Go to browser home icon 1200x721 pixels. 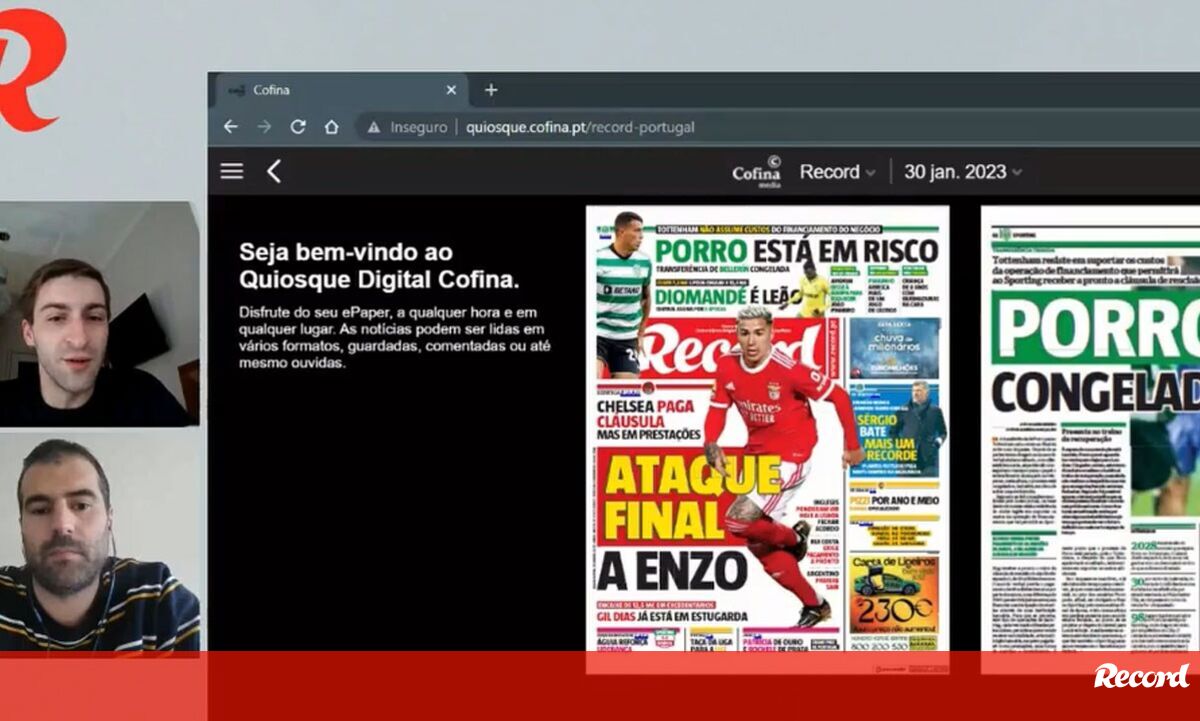tap(331, 127)
